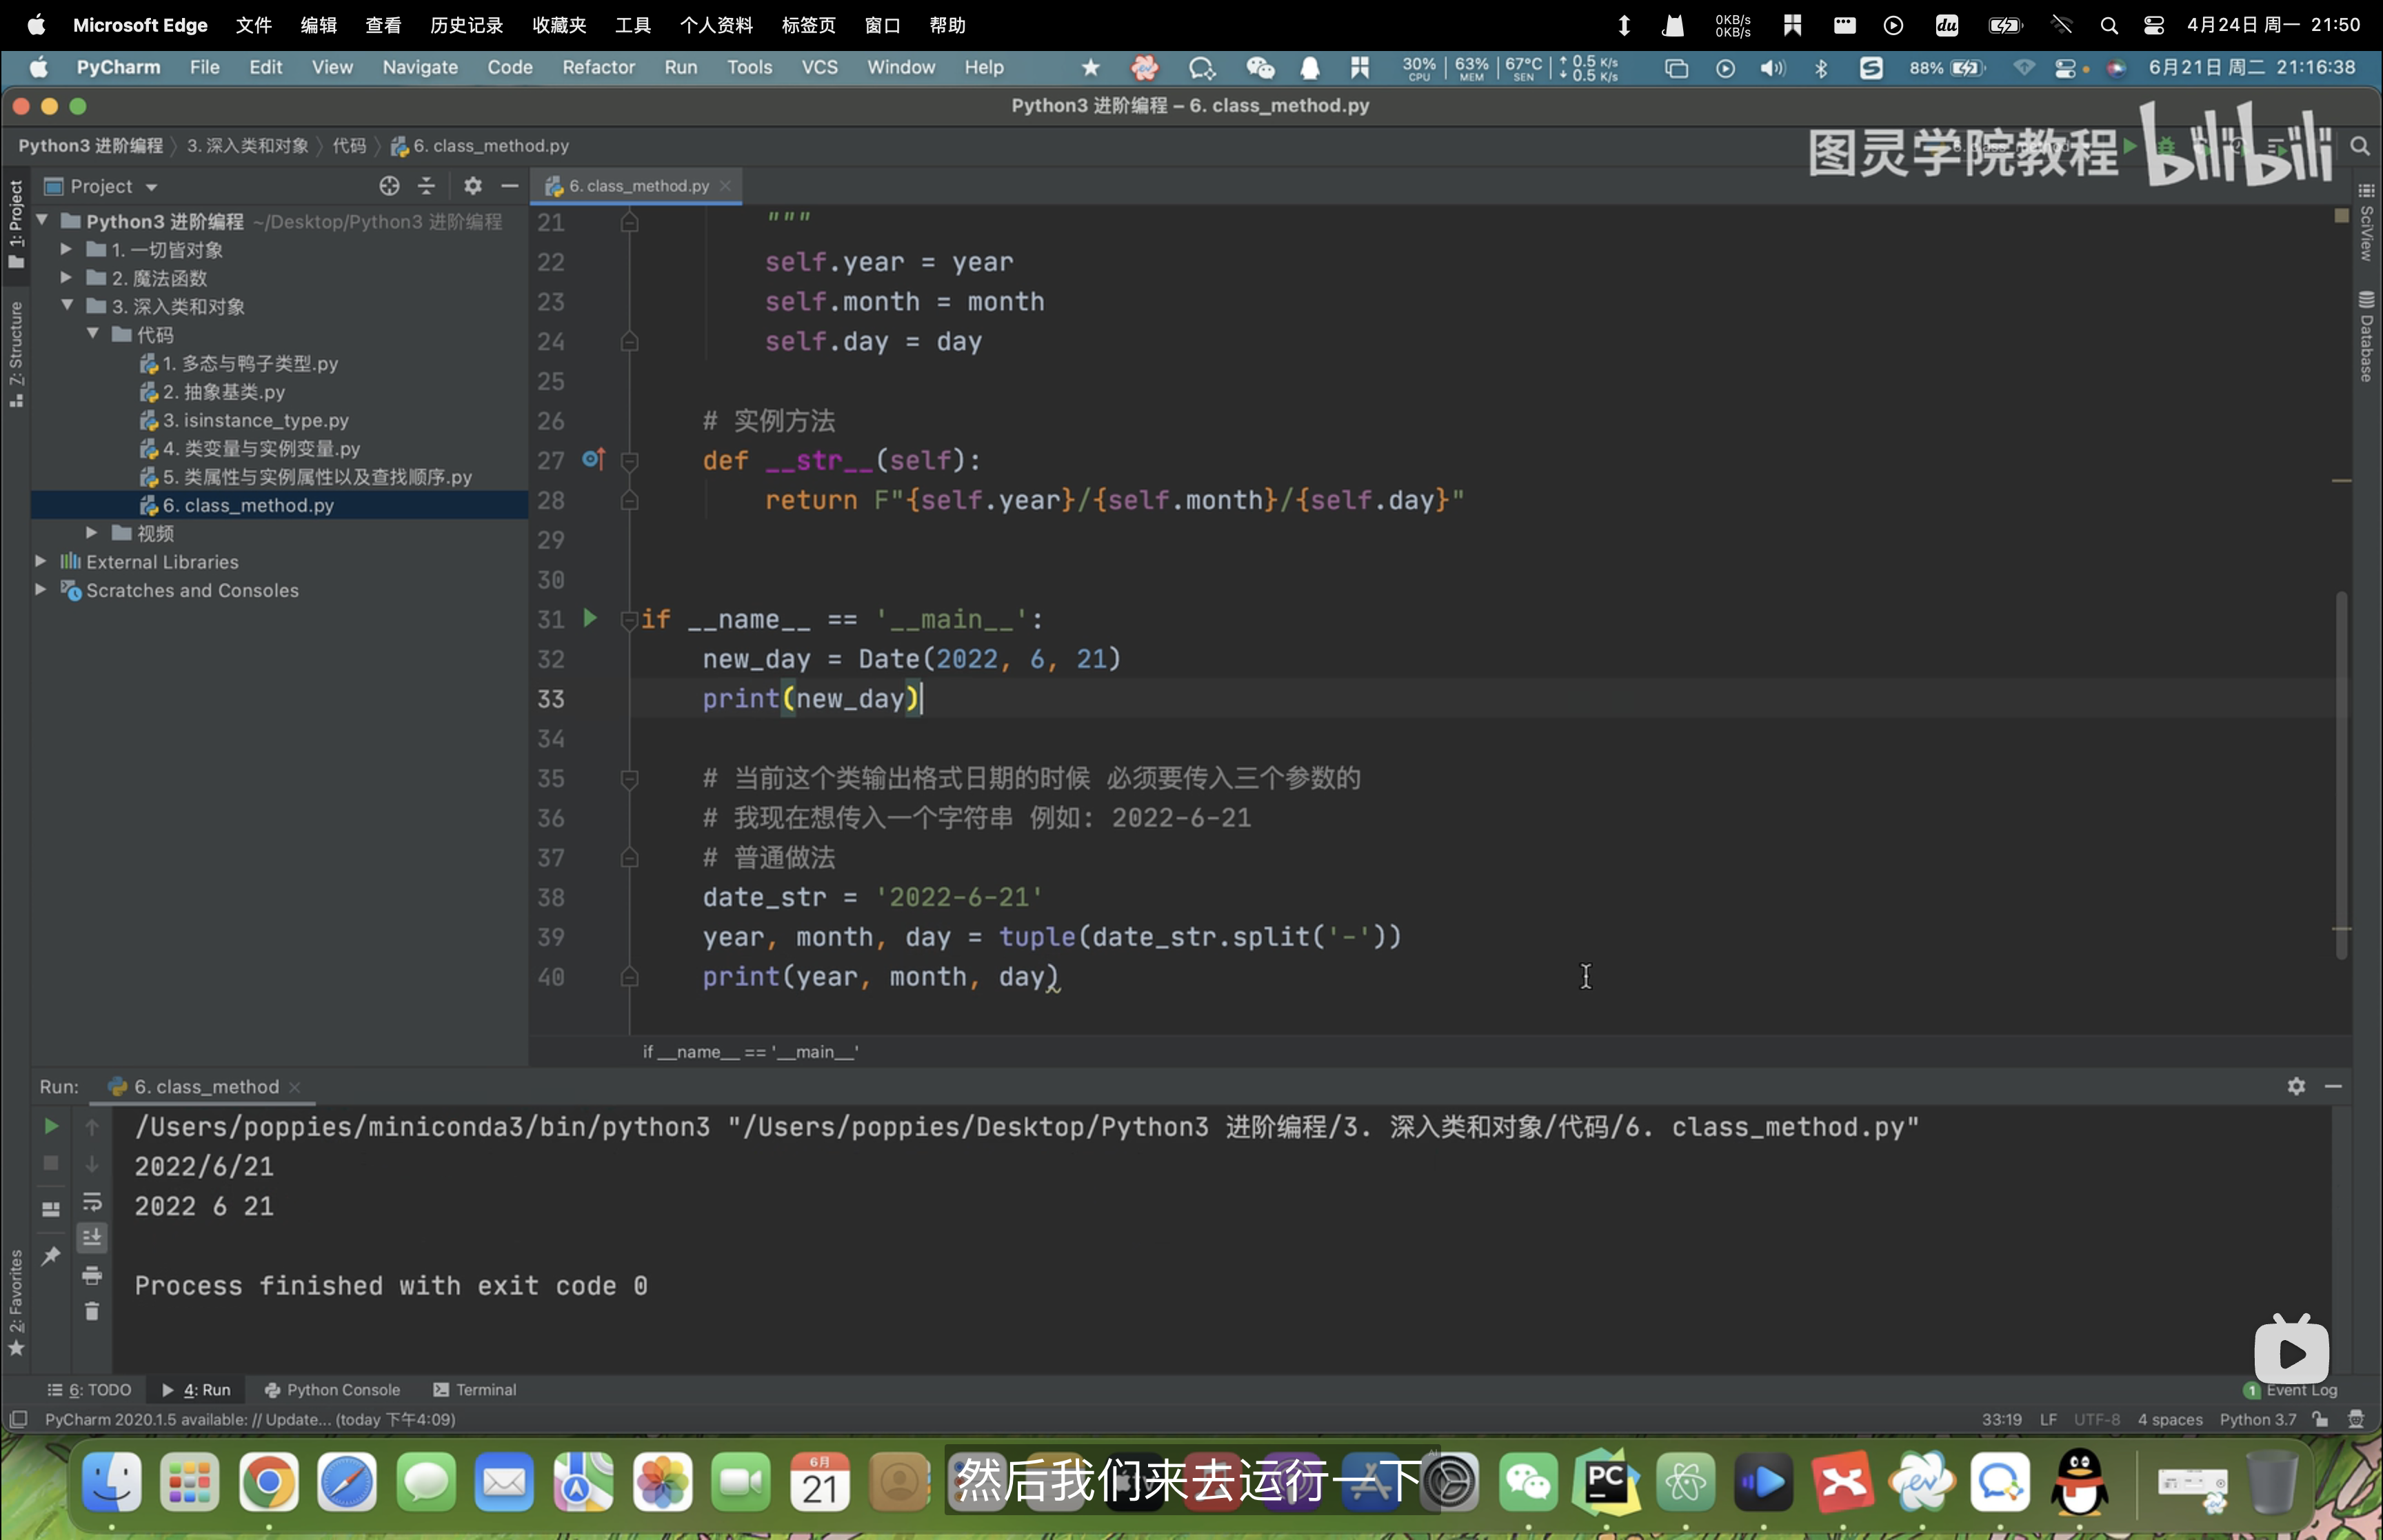This screenshot has height=1540, width=2383.
Task: Open Project panel settings gear
Action: click(472, 186)
